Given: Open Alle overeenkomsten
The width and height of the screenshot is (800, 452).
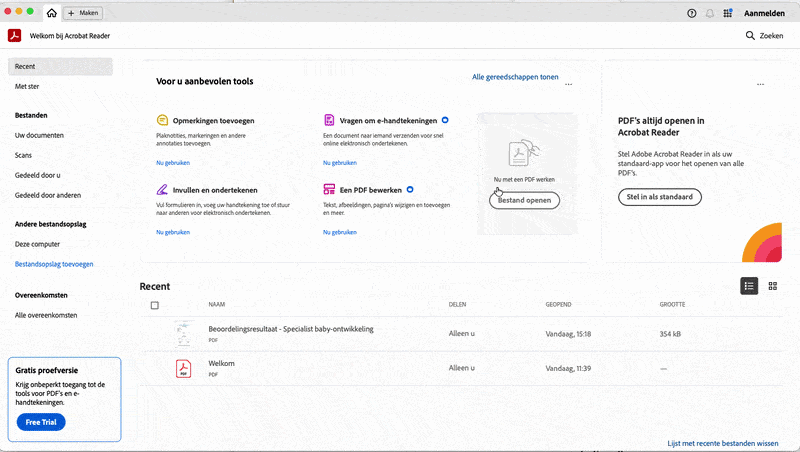Looking at the screenshot, I should (46, 315).
